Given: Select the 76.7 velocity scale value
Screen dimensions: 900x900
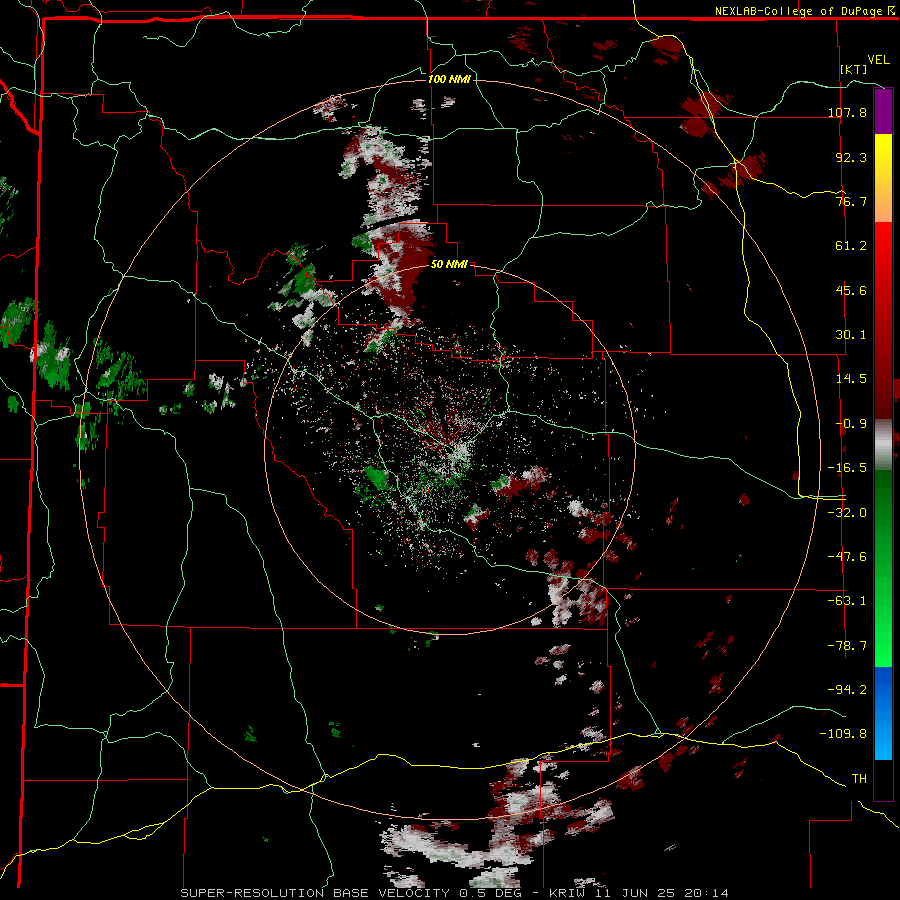Looking at the screenshot, I should (851, 201).
